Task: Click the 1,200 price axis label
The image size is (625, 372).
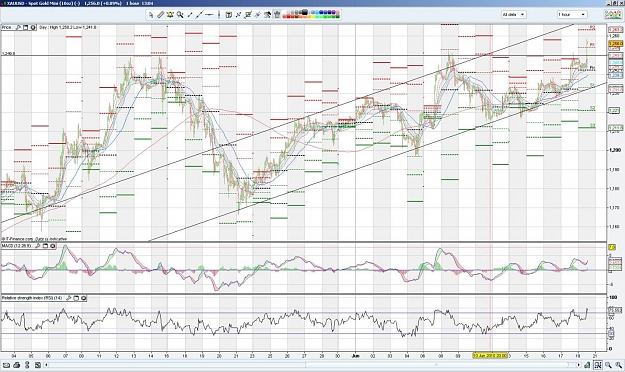Action: (x=614, y=150)
